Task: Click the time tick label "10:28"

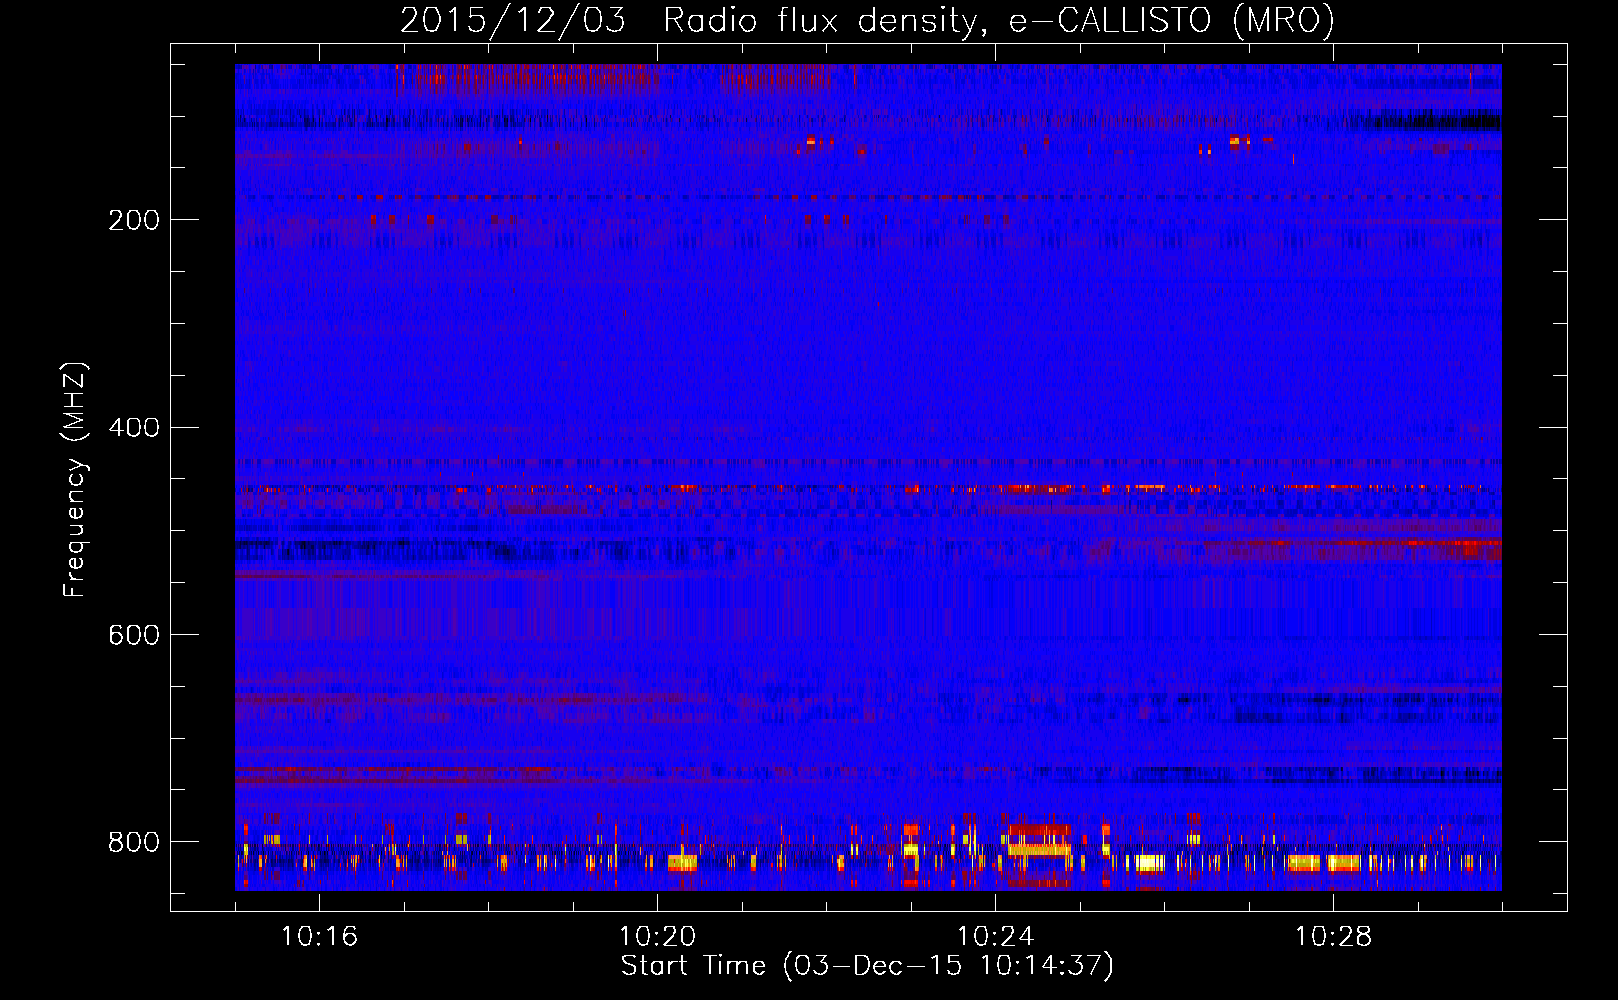Action: point(1333,937)
